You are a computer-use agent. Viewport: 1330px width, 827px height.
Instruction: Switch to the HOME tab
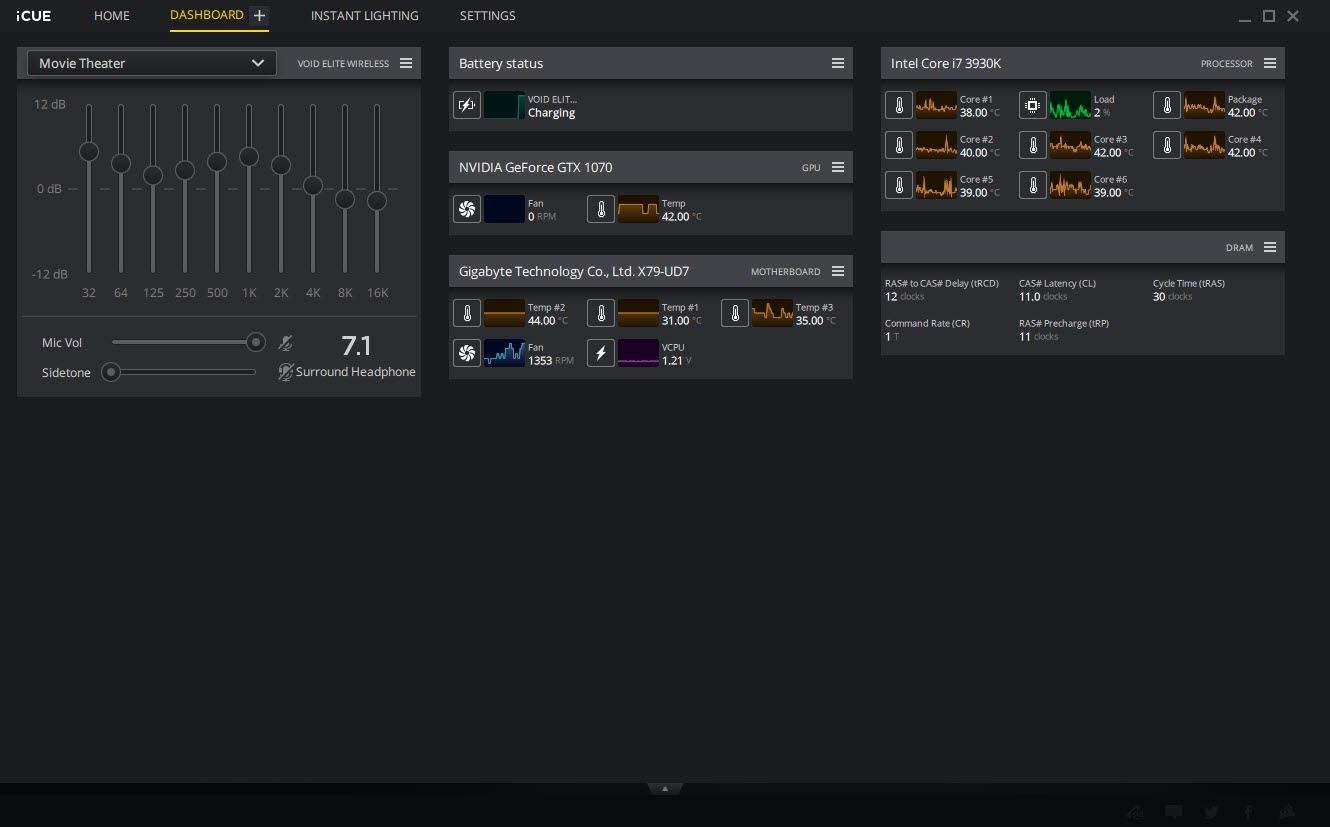pos(112,16)
